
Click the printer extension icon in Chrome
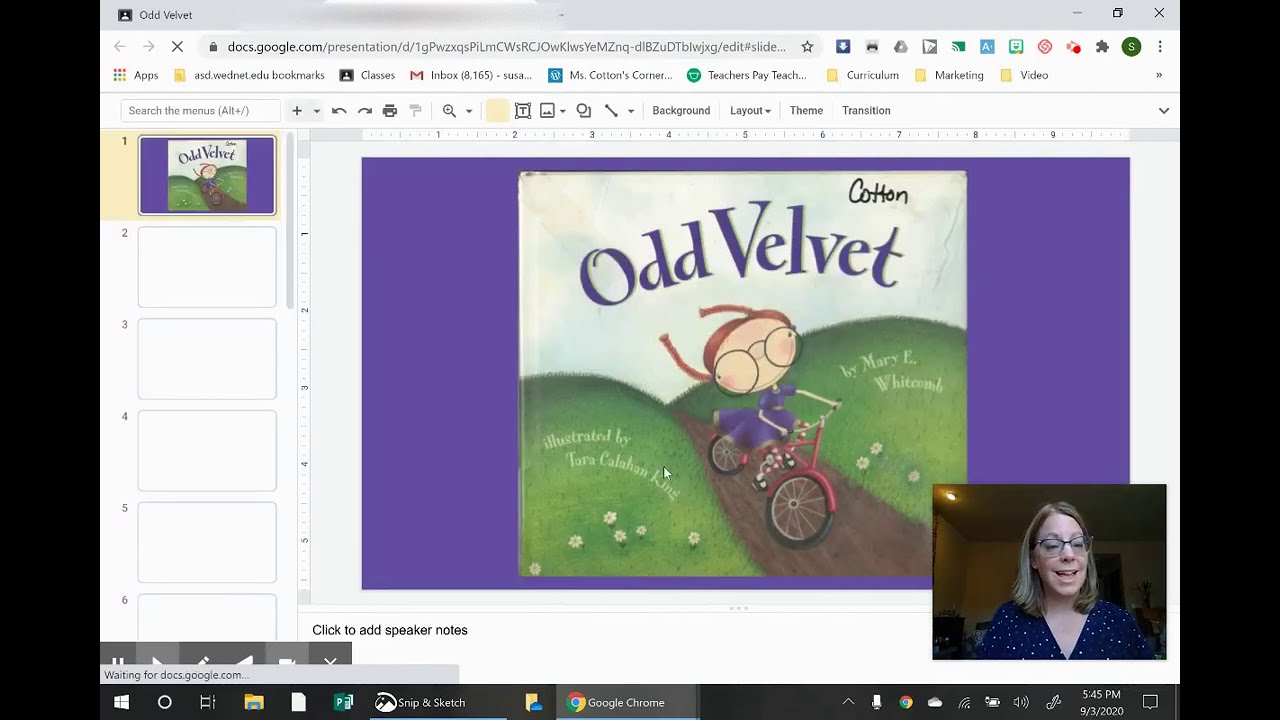[872, 47]
